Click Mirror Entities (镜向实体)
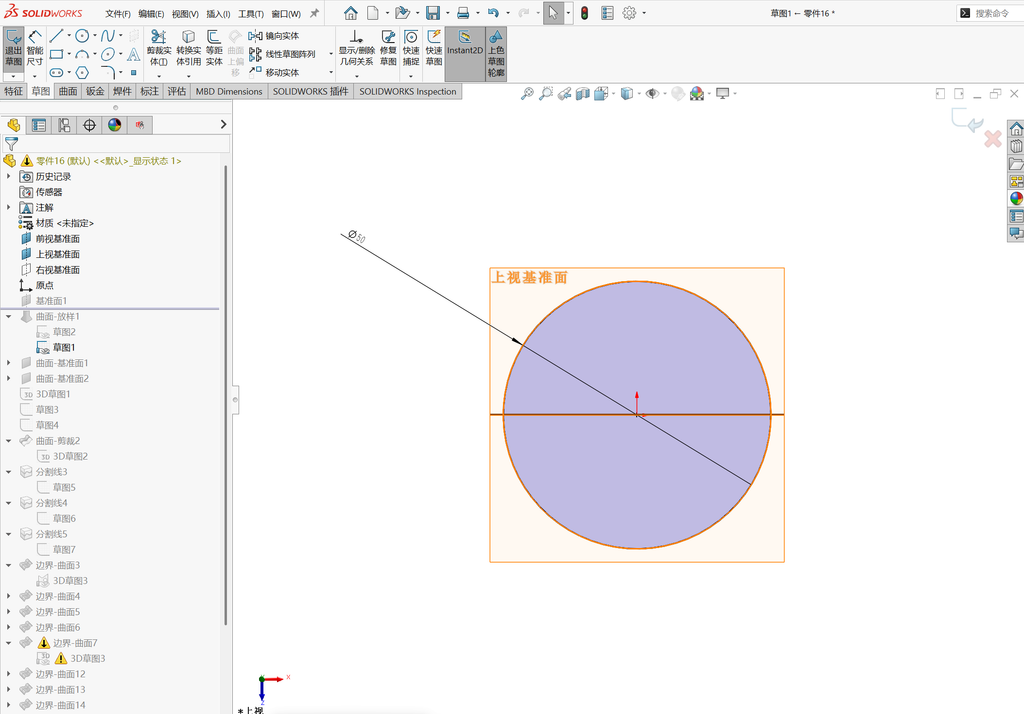1024x714 pixels. tap(274, 36)
